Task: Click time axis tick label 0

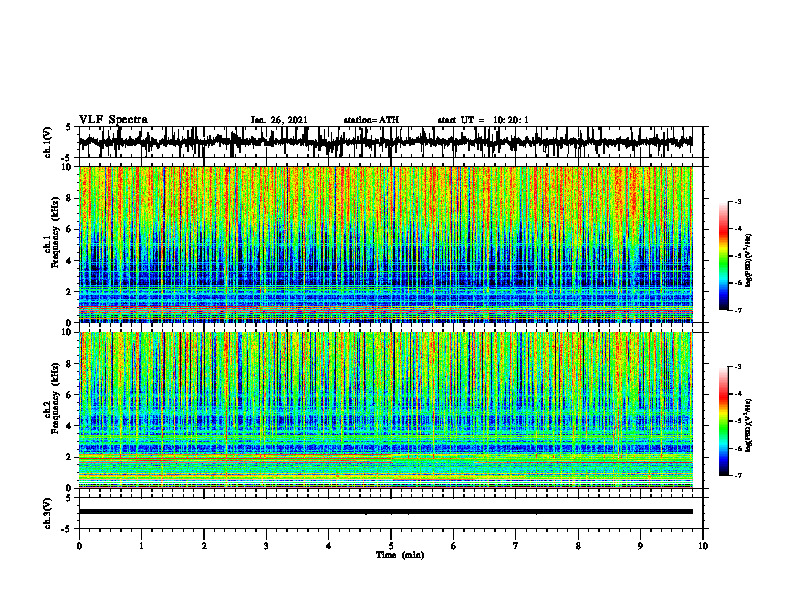Action: [79, 546]
